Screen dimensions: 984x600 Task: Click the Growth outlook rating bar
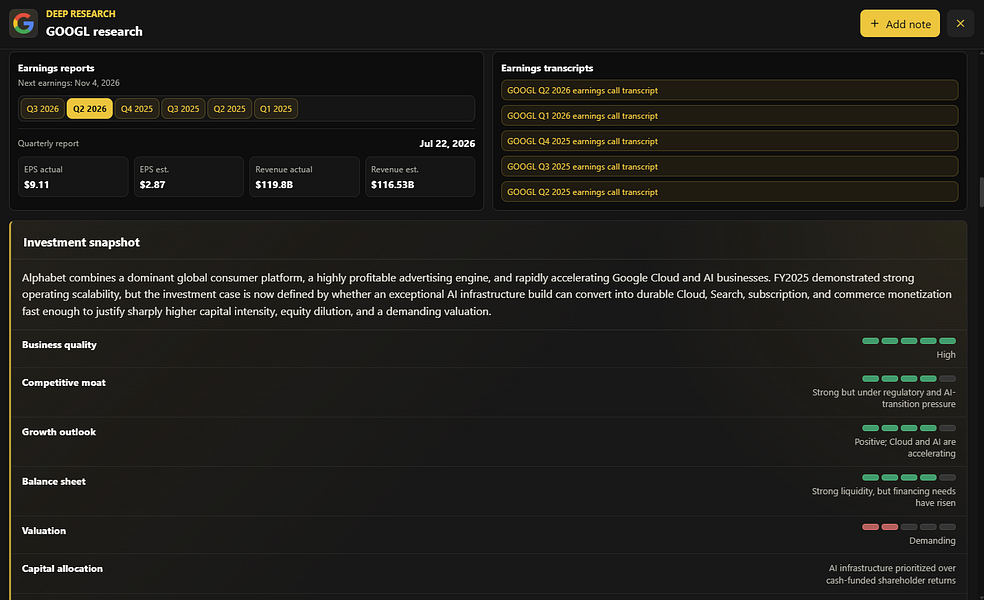909,428
